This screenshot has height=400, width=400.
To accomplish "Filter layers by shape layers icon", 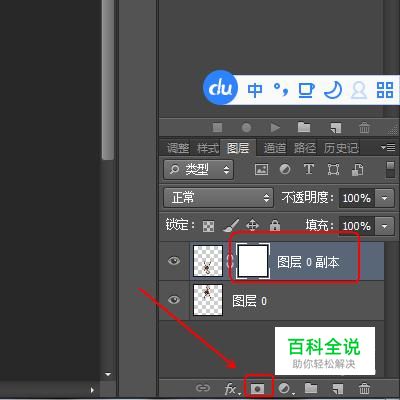I will tap(333, 170).
